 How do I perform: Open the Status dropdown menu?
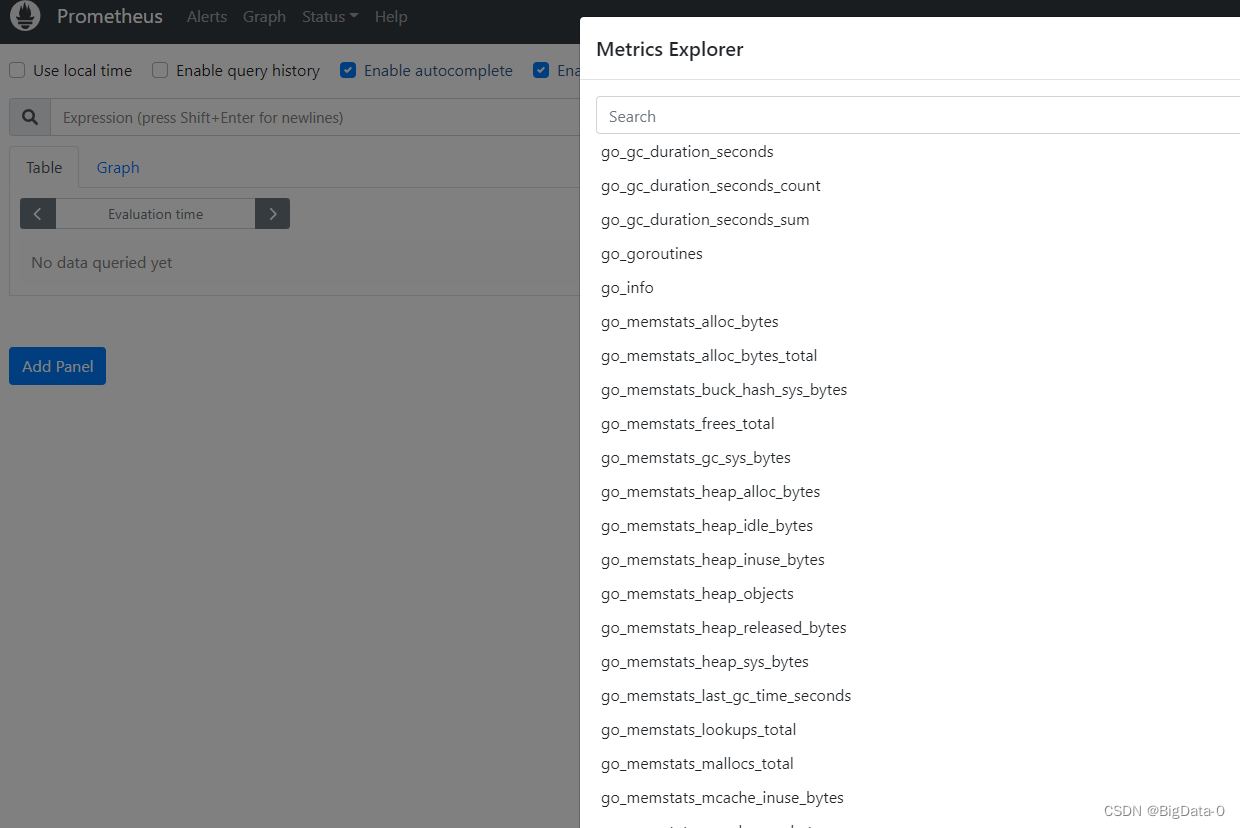coord(330,17)
